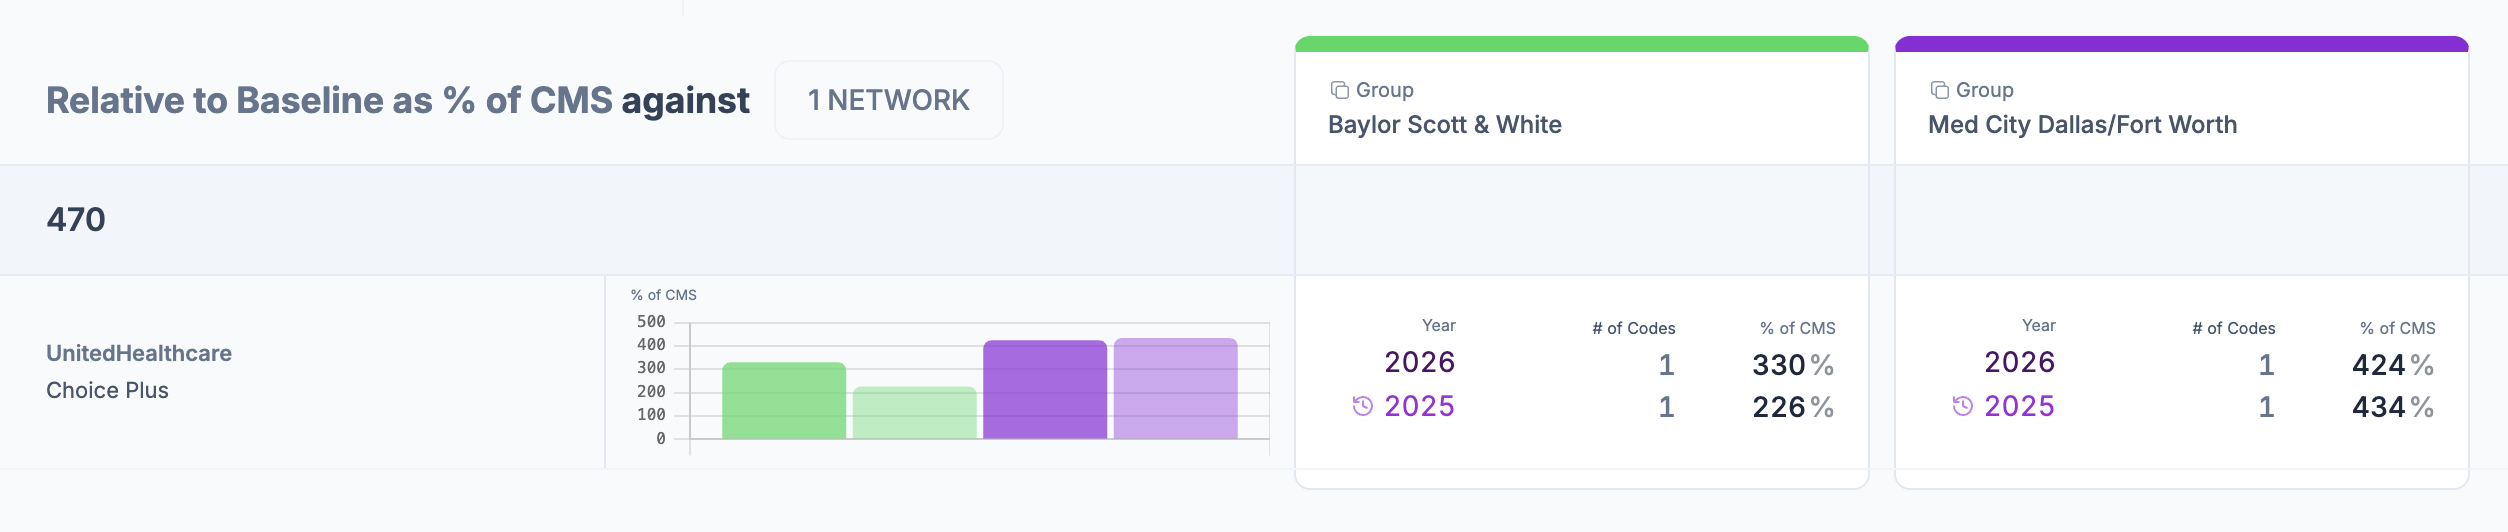Image resolution: width=2508 pixels, height=532 pixels.
Task: Select the dark purple 2026 Med City bar
Action: click(1045, 389)
